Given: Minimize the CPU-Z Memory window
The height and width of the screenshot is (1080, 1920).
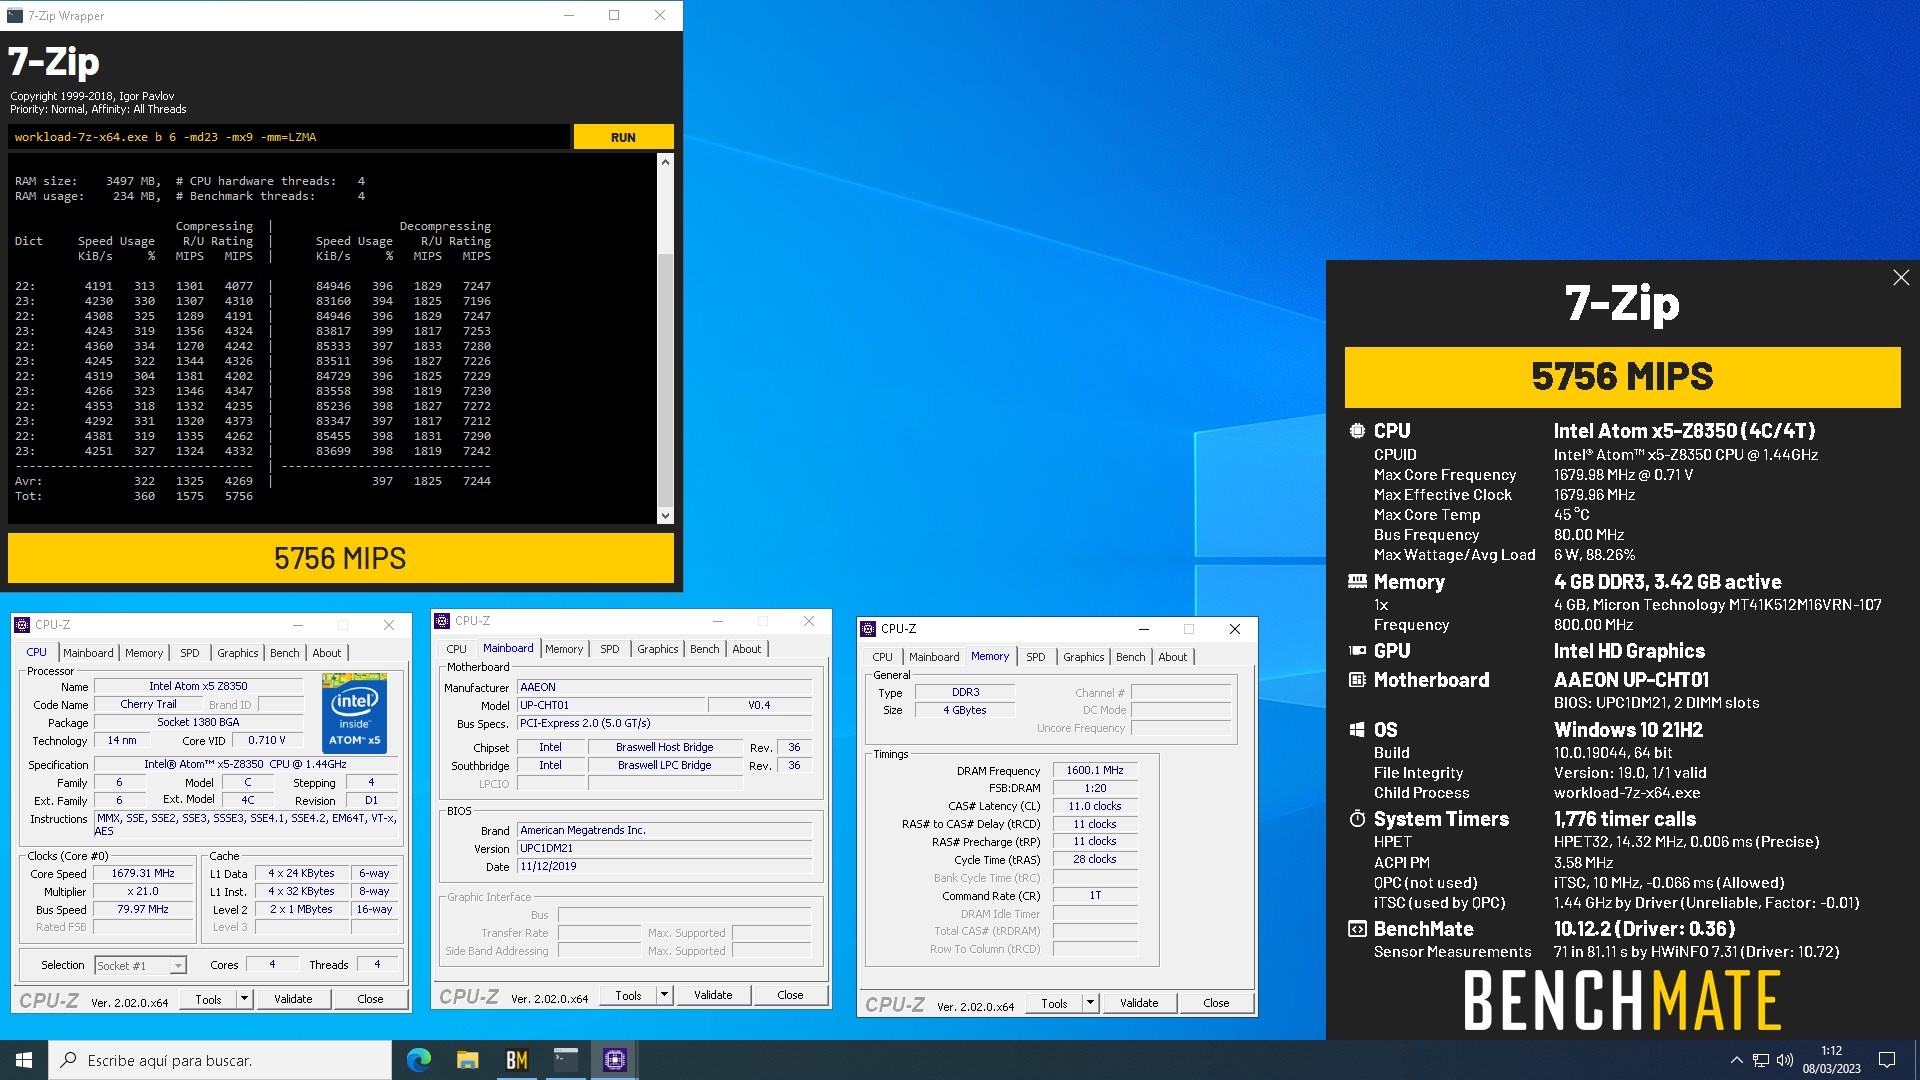Looking at the screenshot, I should 1143,629.
